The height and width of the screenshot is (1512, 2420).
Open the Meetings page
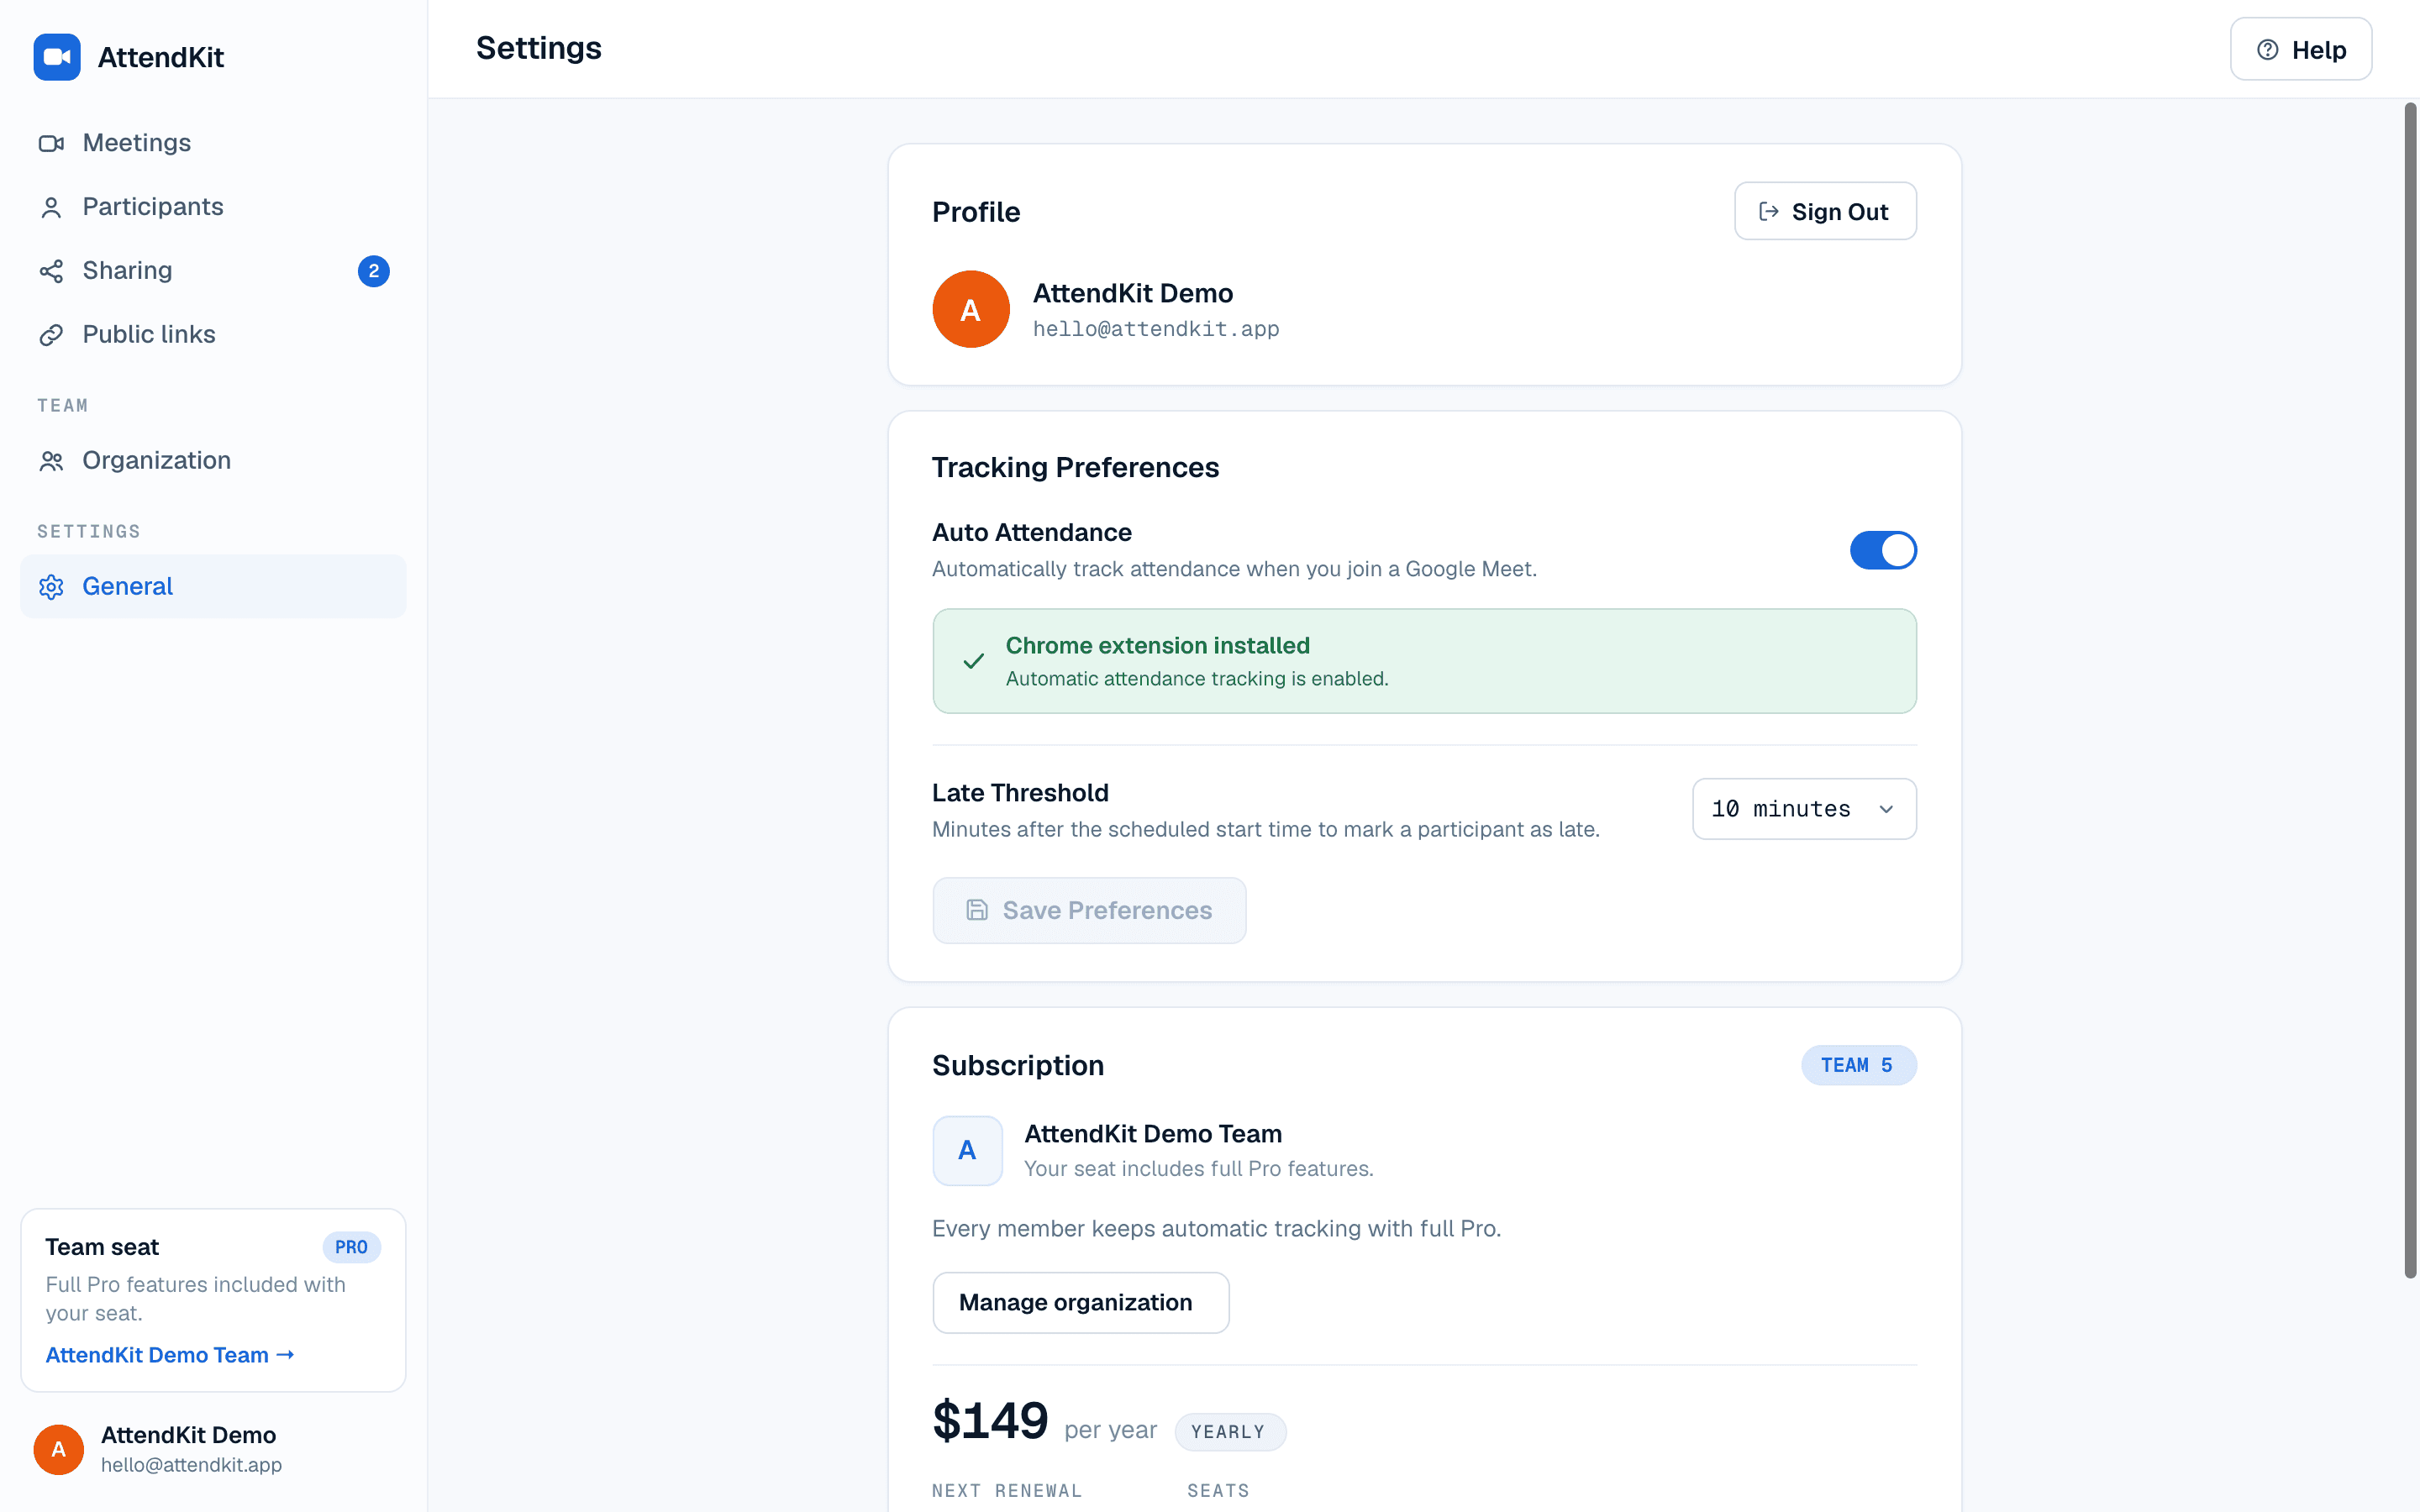213,143
